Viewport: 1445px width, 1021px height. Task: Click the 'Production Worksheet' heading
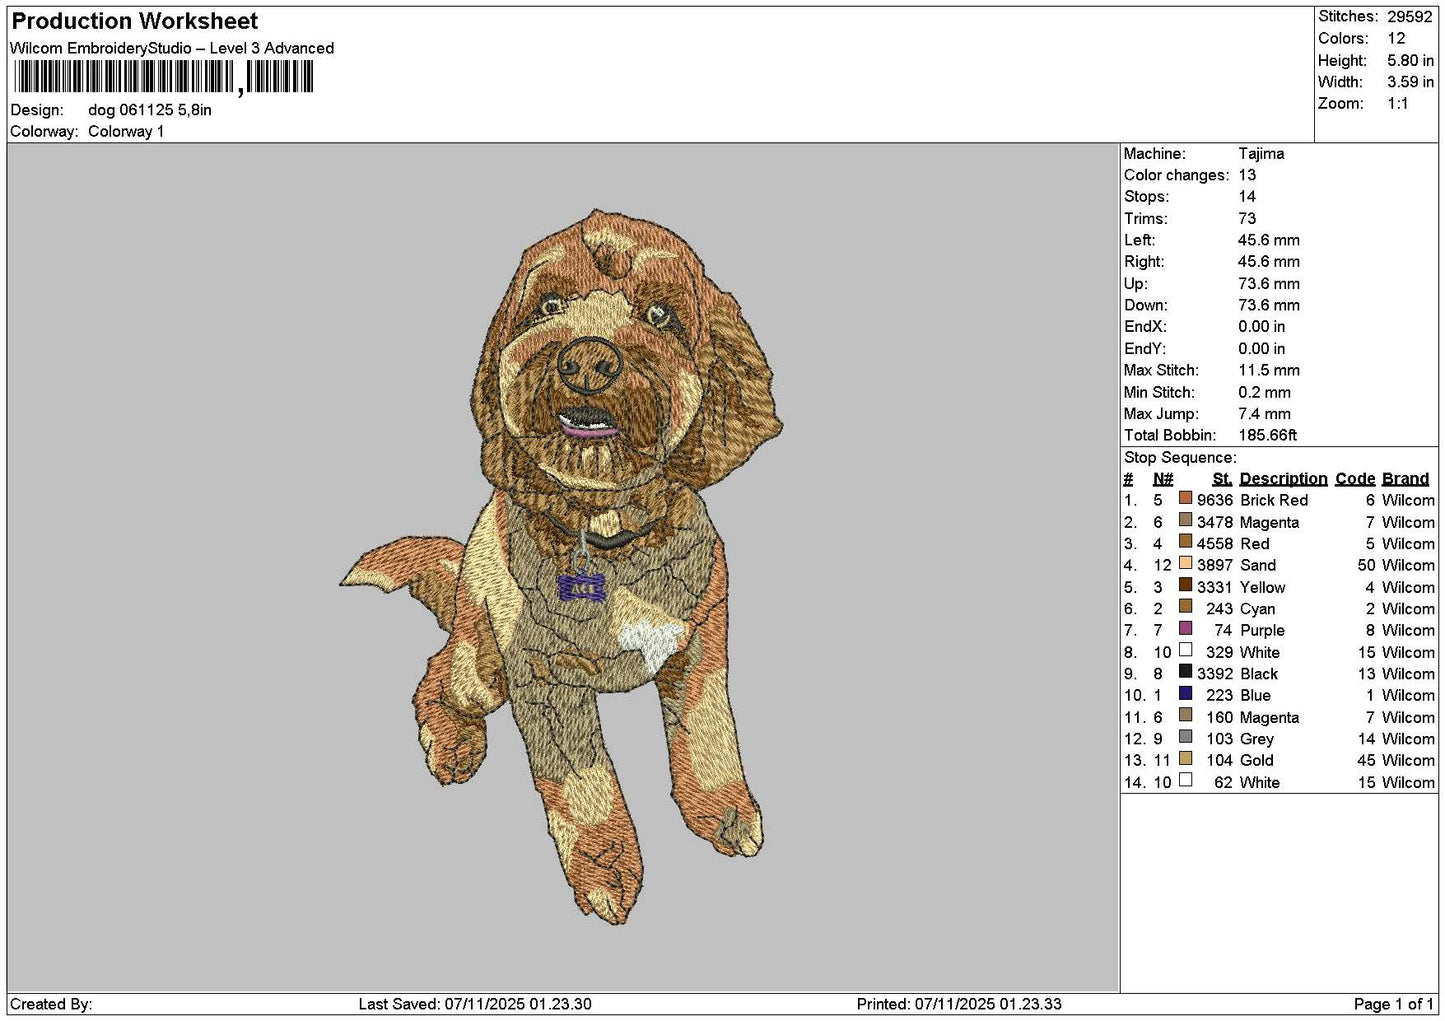134,21
